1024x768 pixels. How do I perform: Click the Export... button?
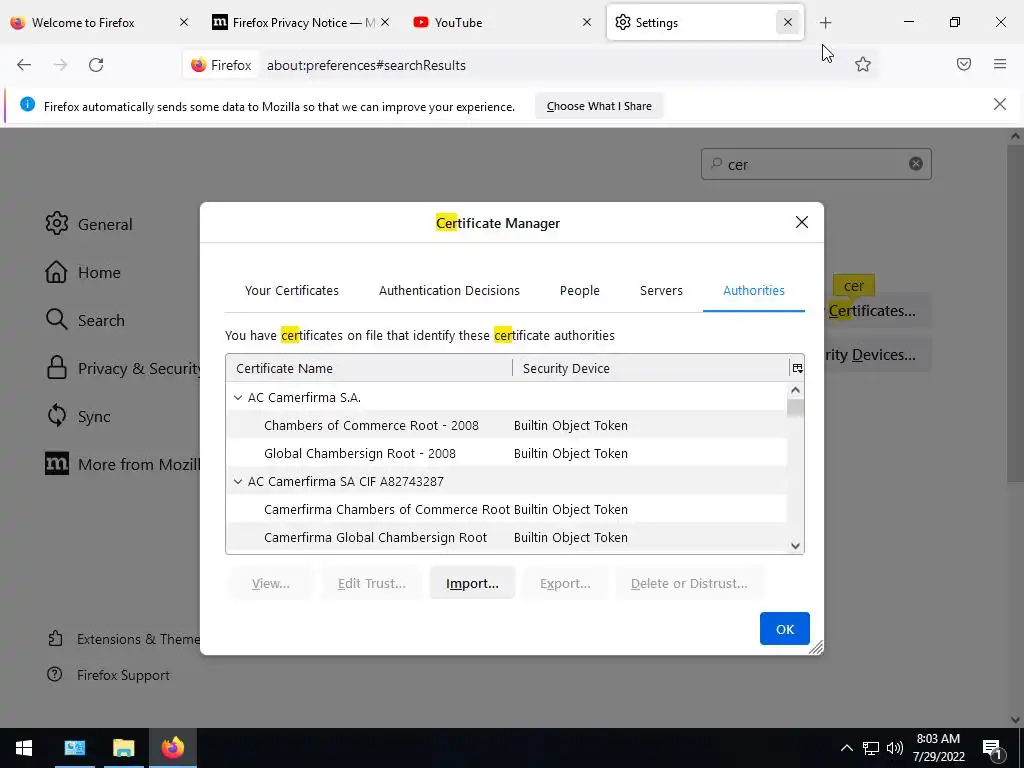(565, 583)
